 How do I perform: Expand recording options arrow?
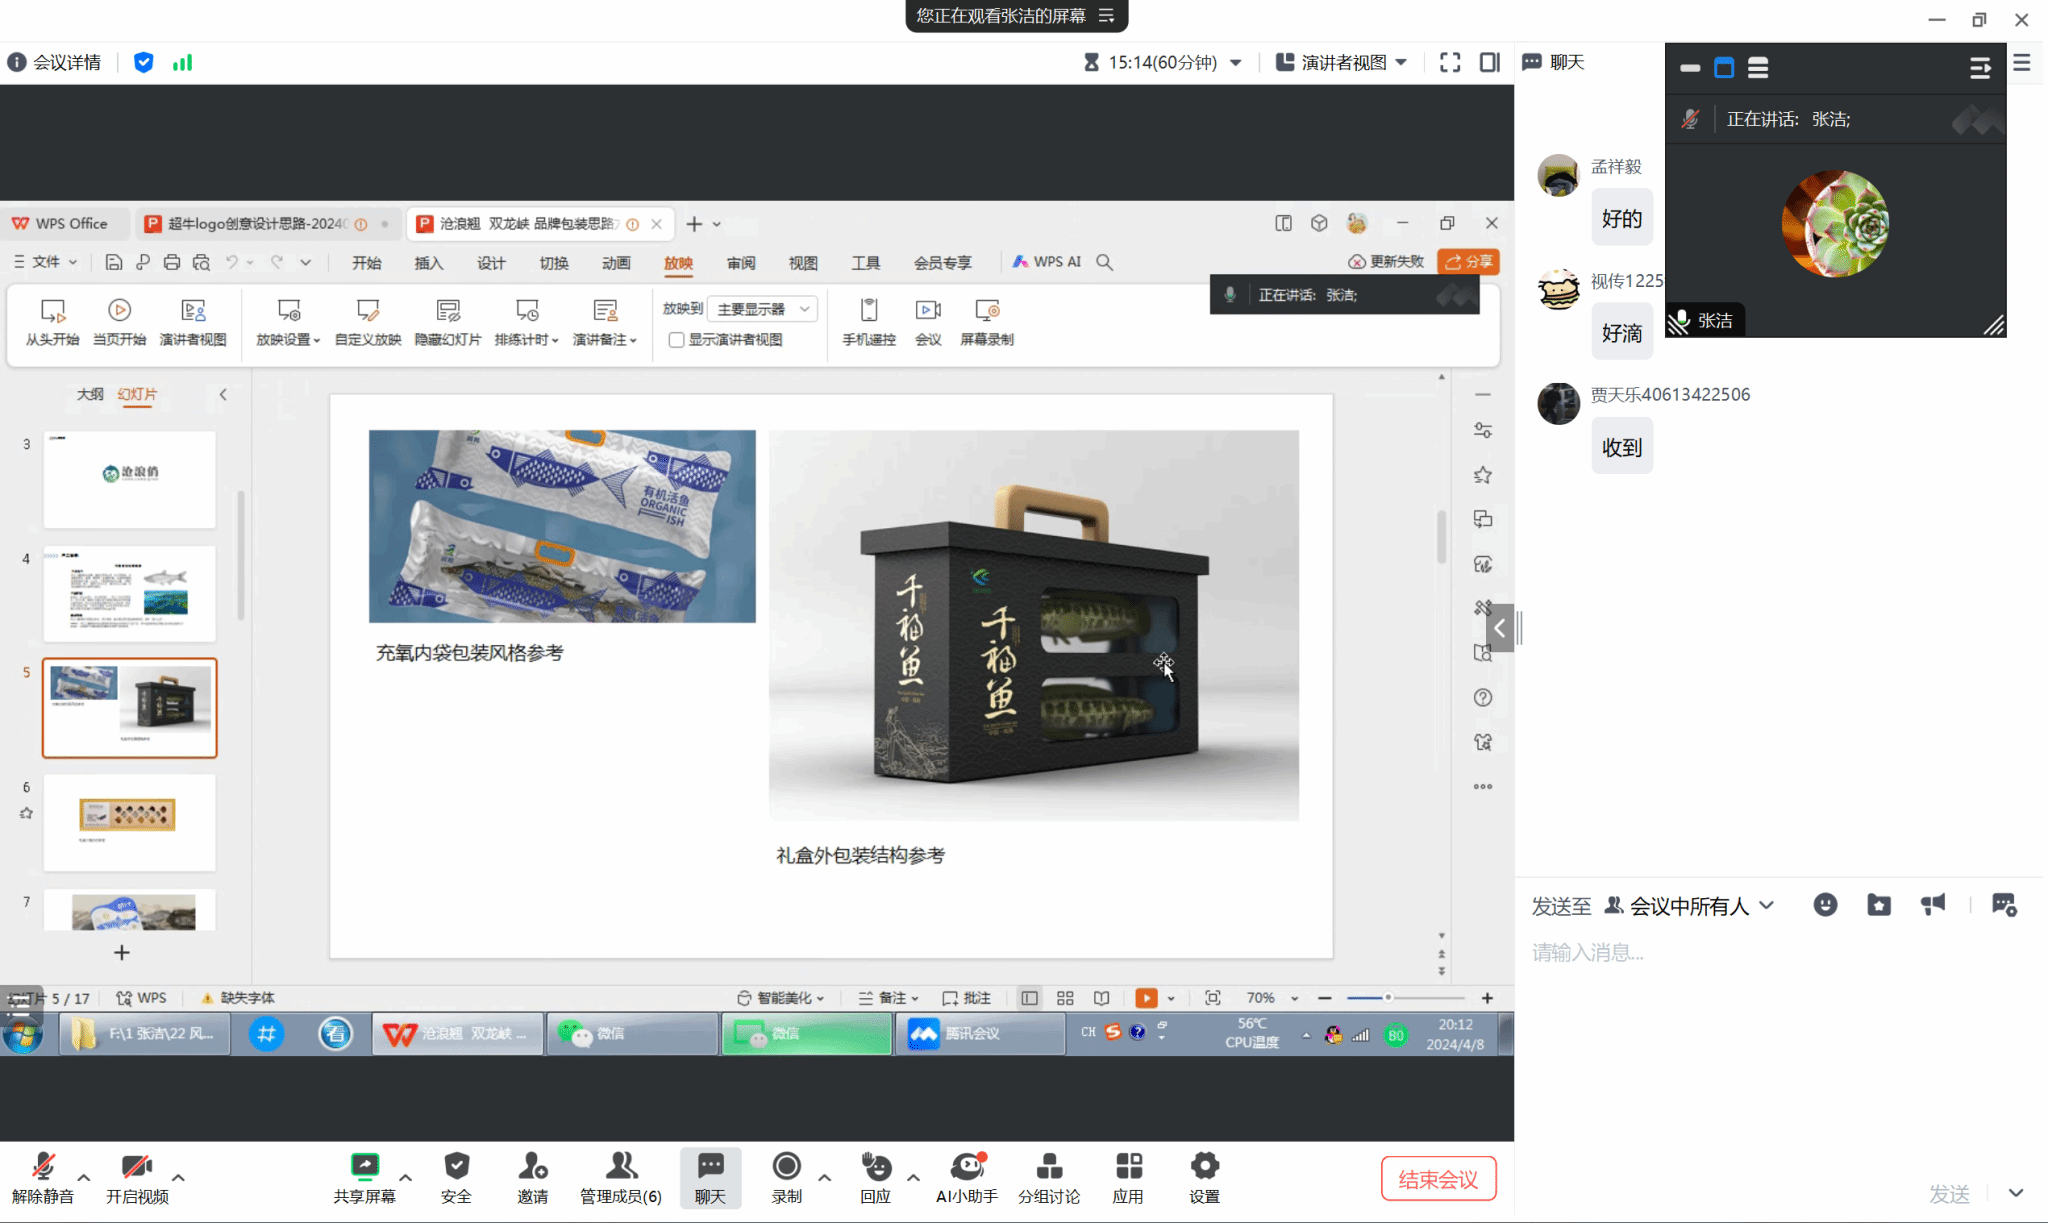pos(825,1177)
